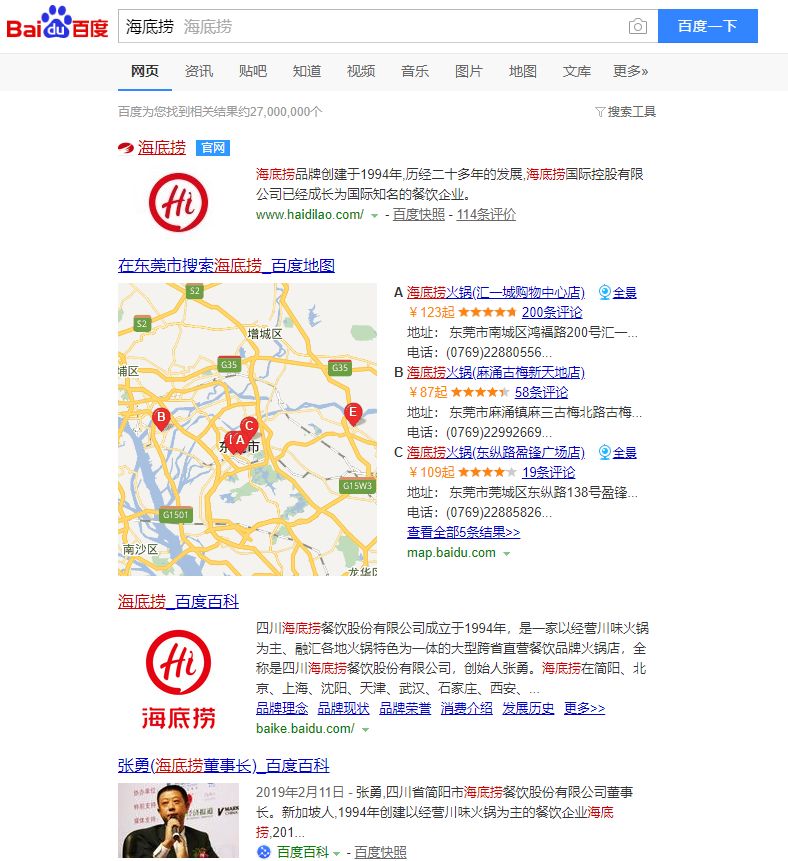
Task: Click the 百度一下 search button
Action: [x=707, y=26]
